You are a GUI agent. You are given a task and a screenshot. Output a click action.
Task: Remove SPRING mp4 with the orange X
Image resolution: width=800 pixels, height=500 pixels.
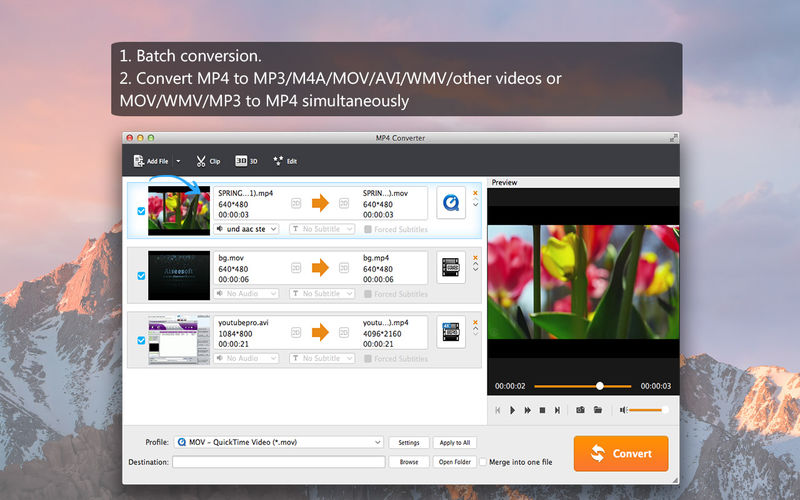[x=475, y=193]
